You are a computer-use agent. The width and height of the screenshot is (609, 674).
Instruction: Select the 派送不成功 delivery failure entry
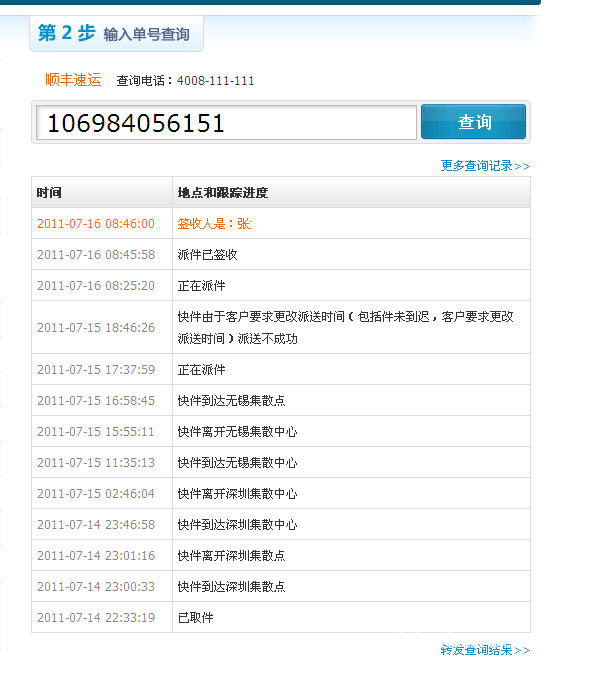click(x=345, y=327)
